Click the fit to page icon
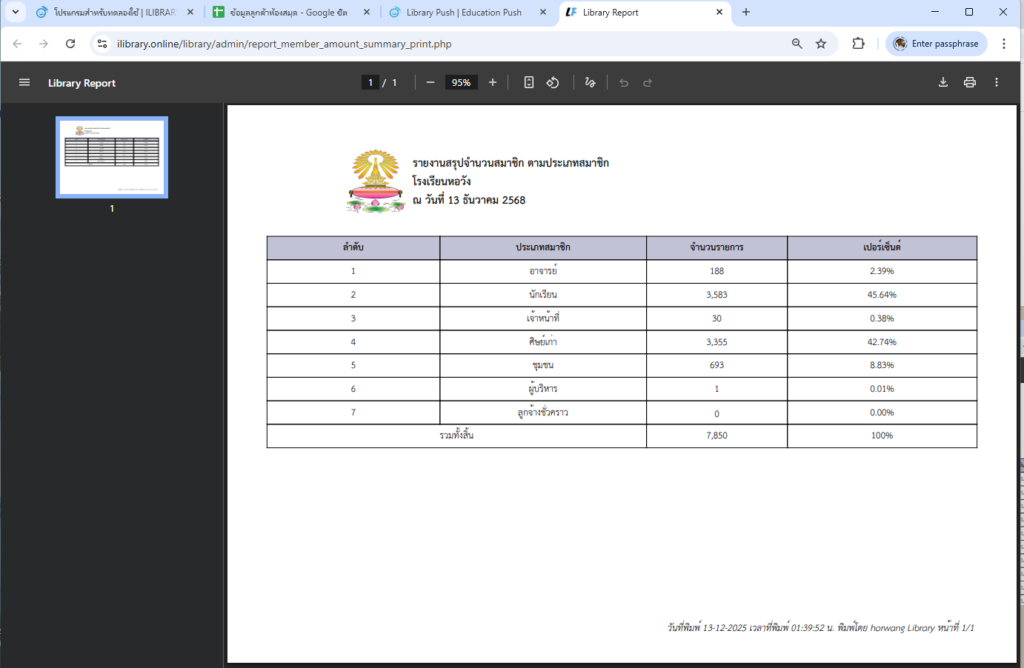The width and height of the screenshot is (1024, 668). [529, 83]
